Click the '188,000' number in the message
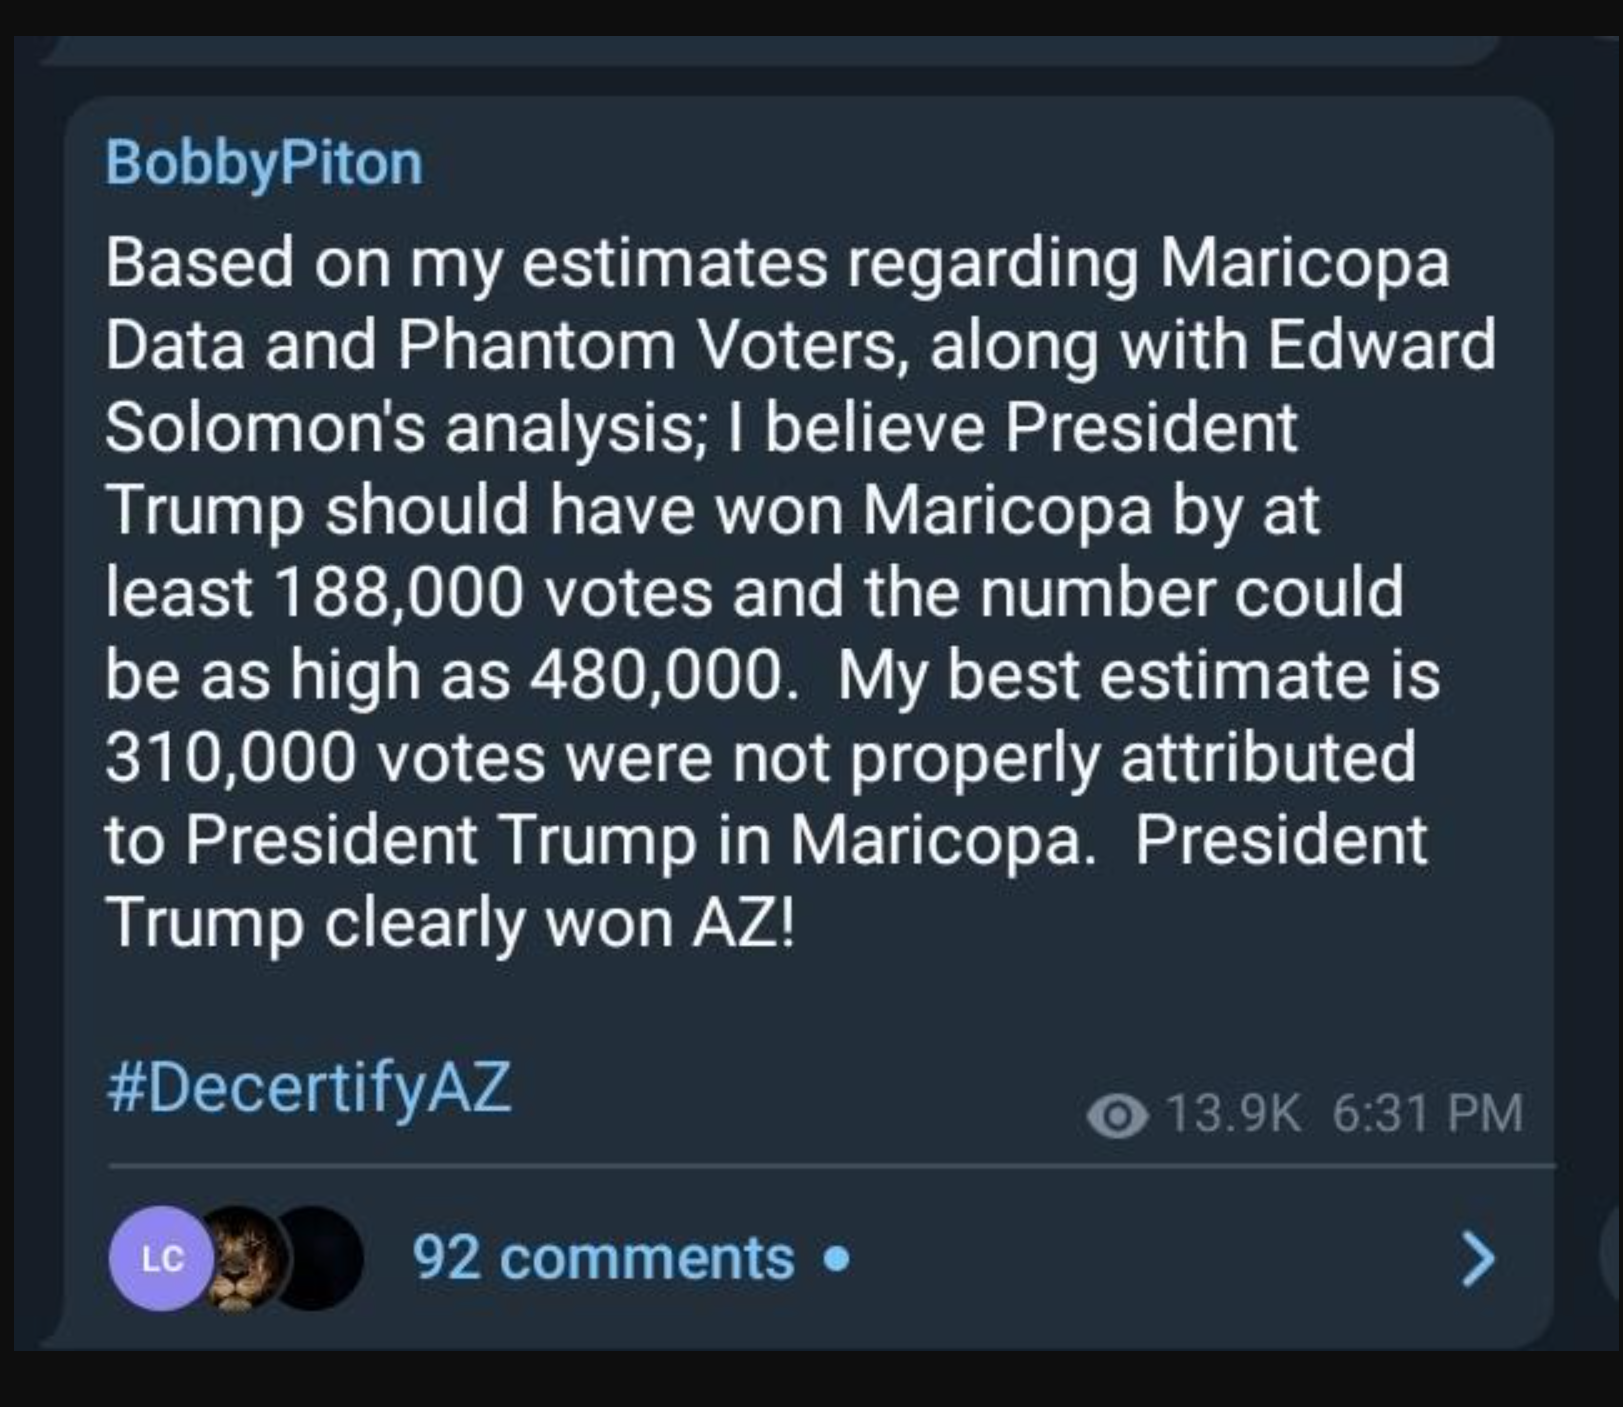Screen dimensions: 1623x1407 [x=397, y=593]
